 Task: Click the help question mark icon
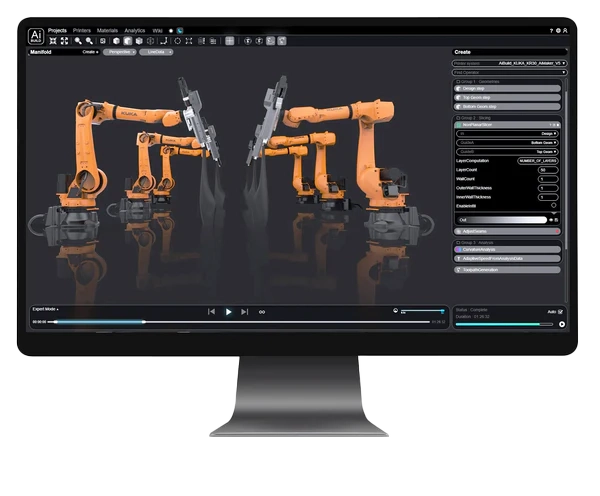(551, 31)
